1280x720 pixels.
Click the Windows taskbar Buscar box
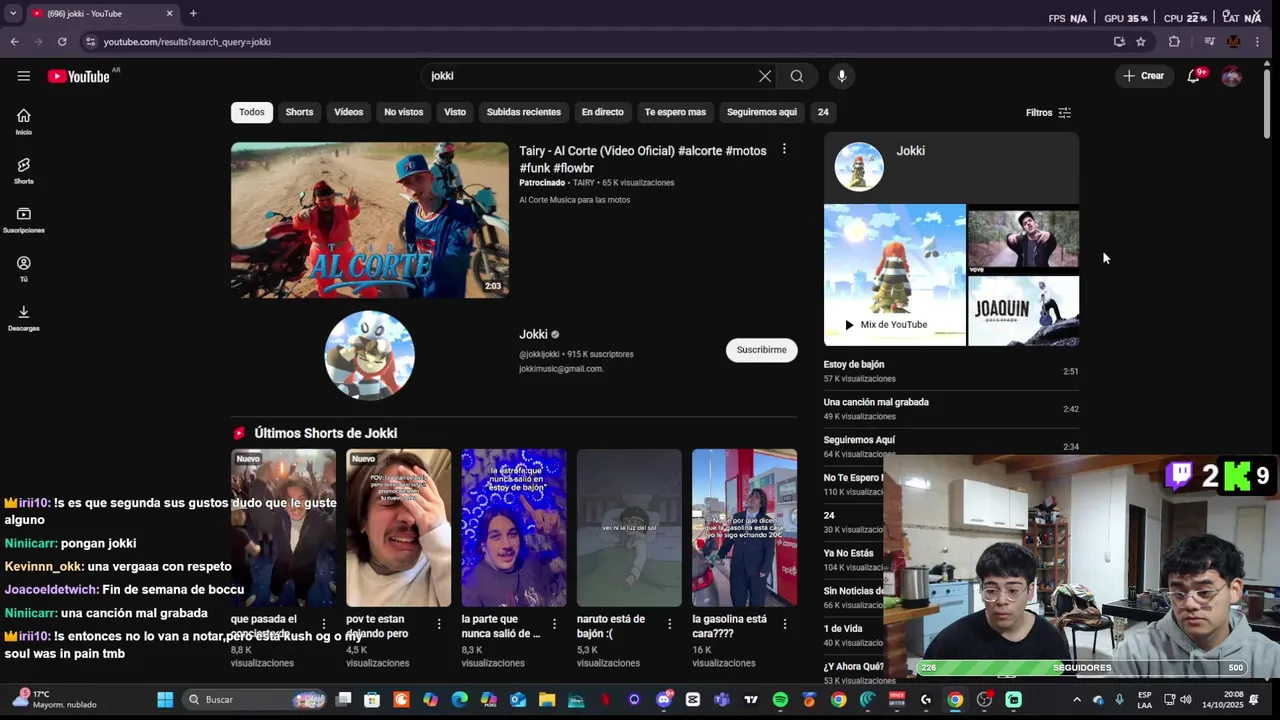pyautogui.click(x=255, y=700)
